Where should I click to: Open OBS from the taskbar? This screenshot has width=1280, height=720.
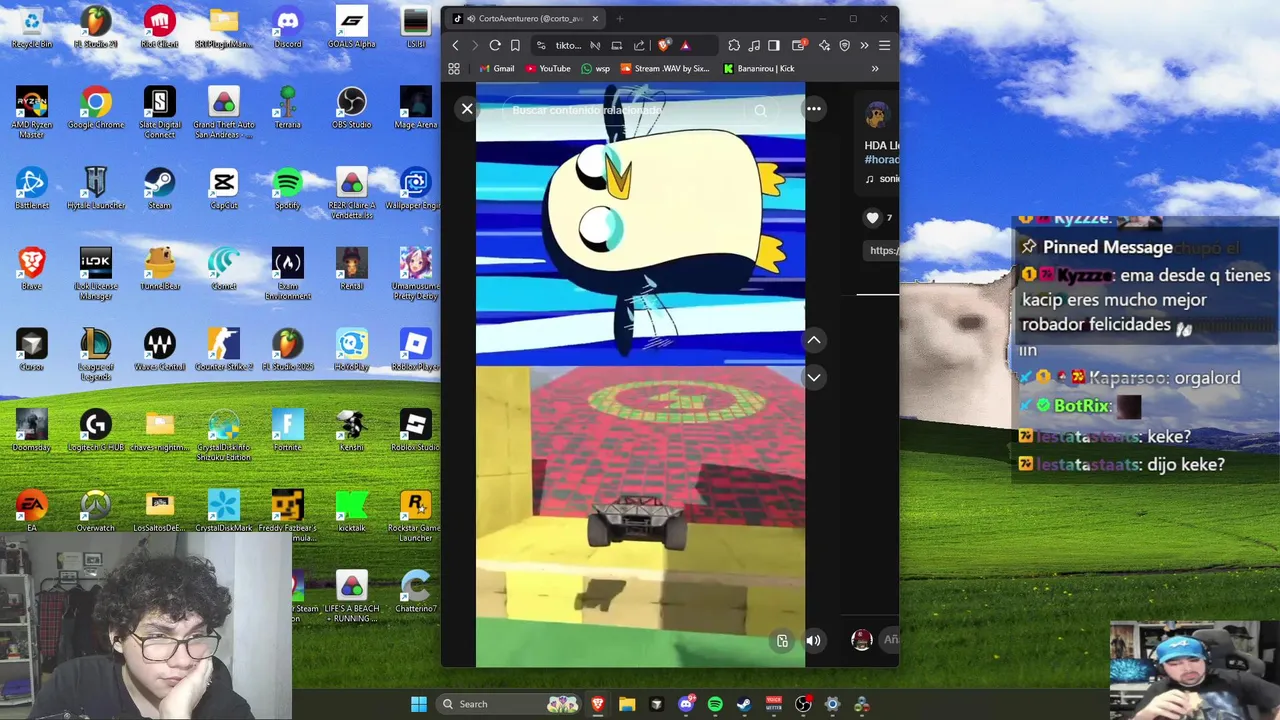[x=803, y=704]
